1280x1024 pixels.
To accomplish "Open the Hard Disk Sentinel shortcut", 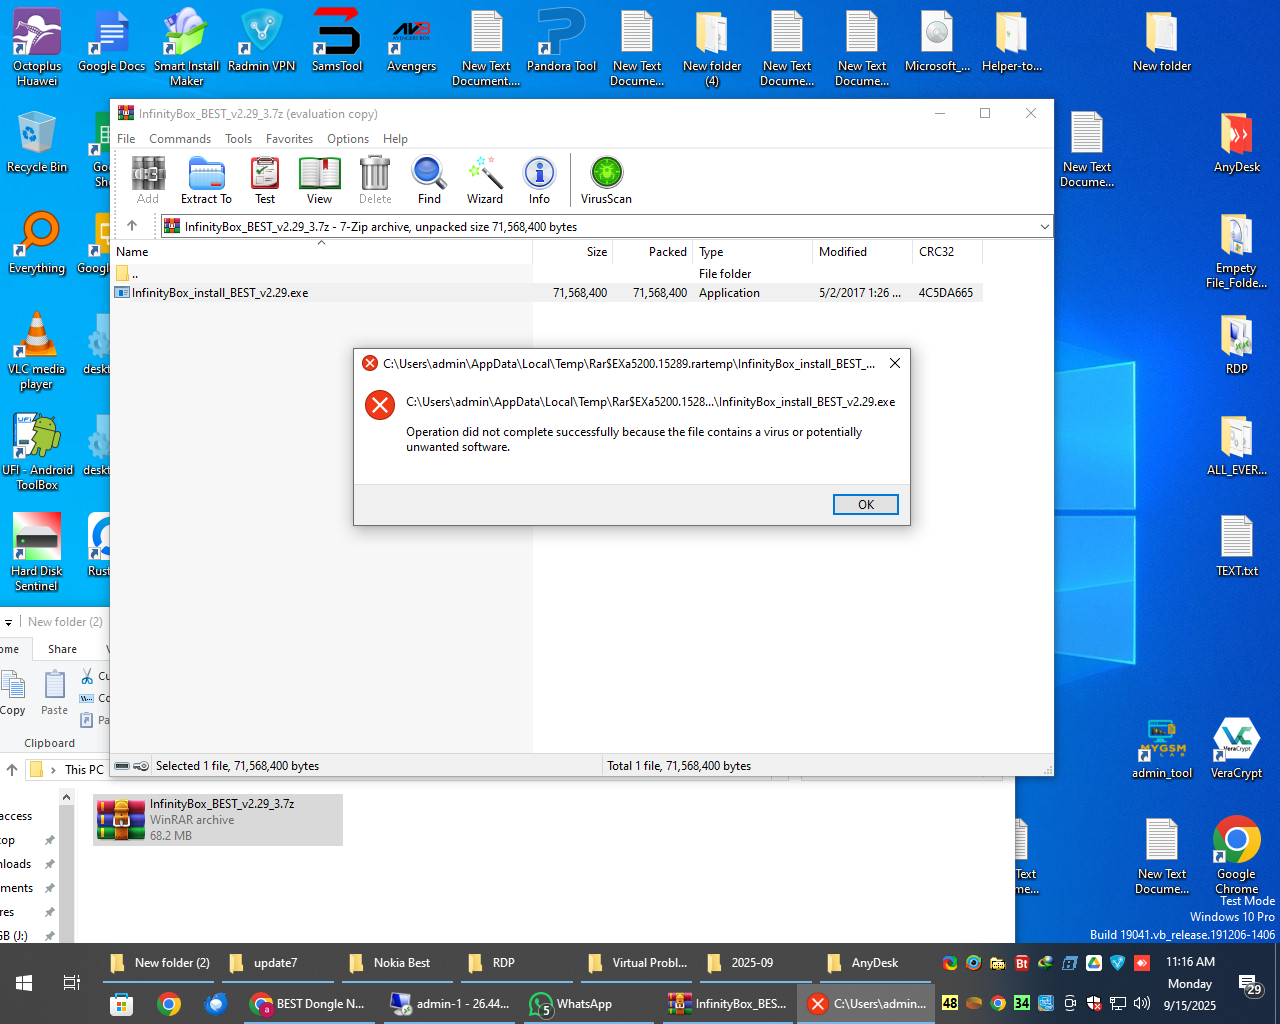I will point(37,553).
